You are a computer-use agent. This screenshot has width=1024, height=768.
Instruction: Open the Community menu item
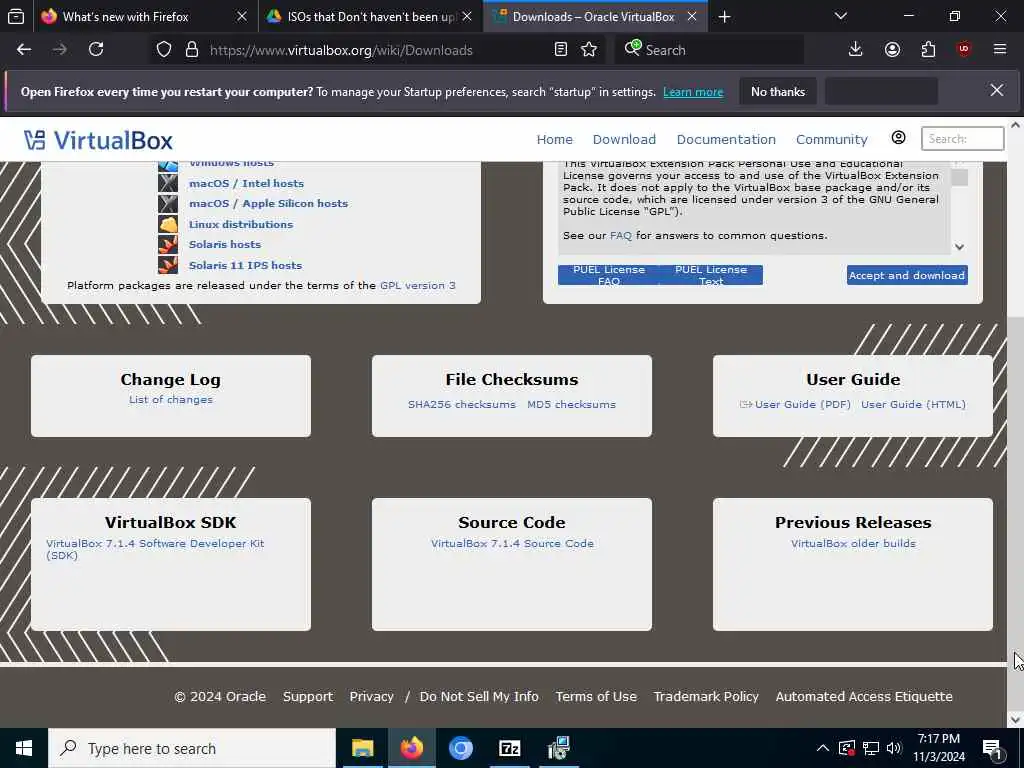tap(832, 139)
